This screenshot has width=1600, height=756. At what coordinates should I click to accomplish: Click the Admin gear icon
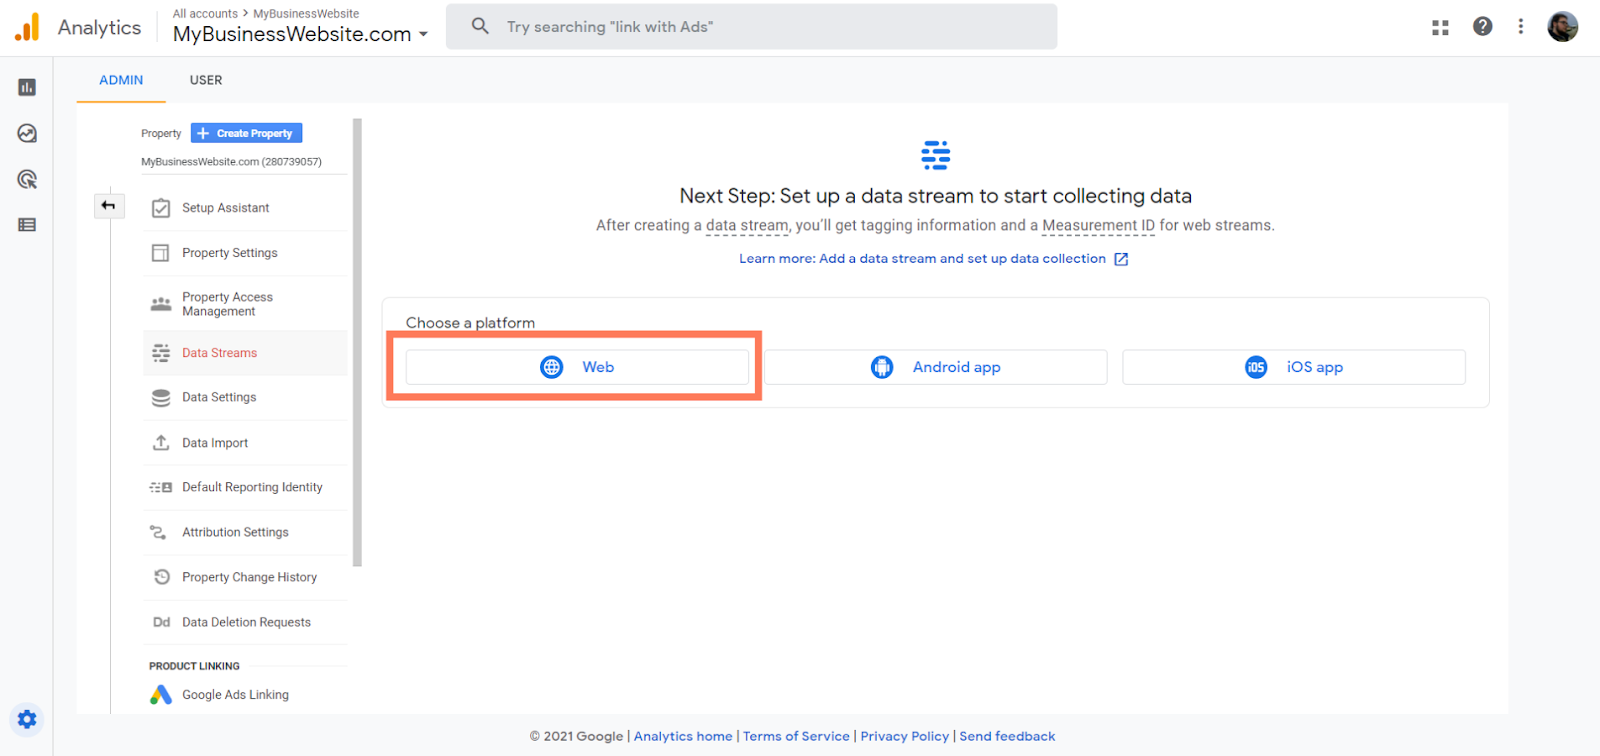[27, 719]
